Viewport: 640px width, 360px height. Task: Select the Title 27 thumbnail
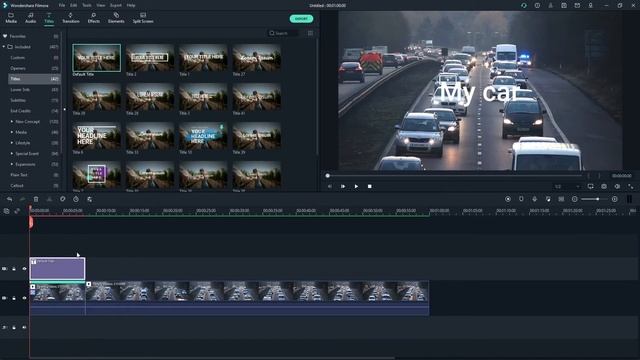257,58
